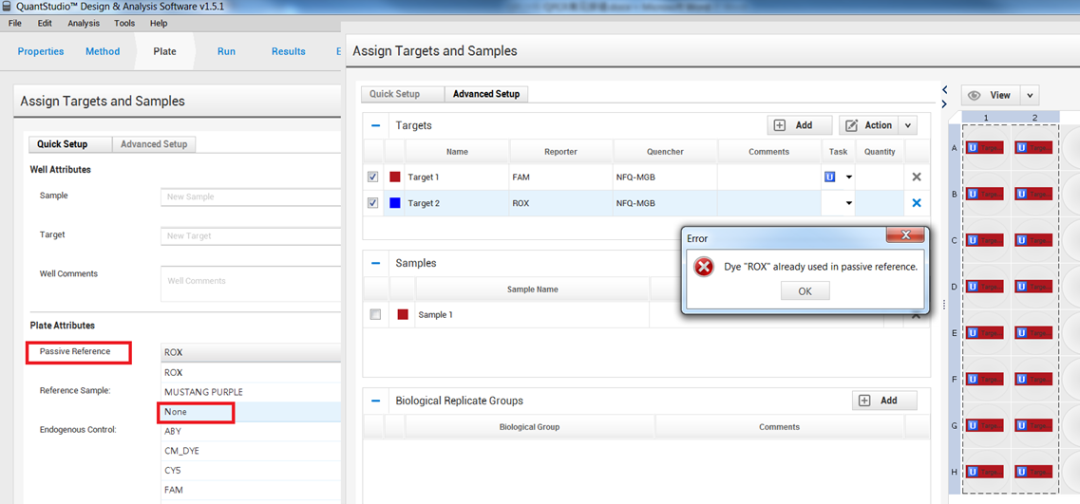Open Task dropdown for Target 2

pyautogui.click(x=849, y=203)
